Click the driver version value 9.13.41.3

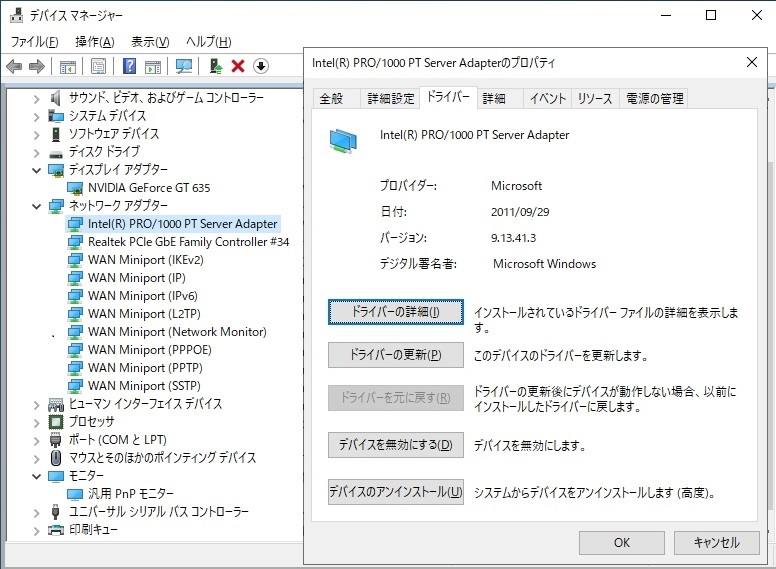coord(513,238)
